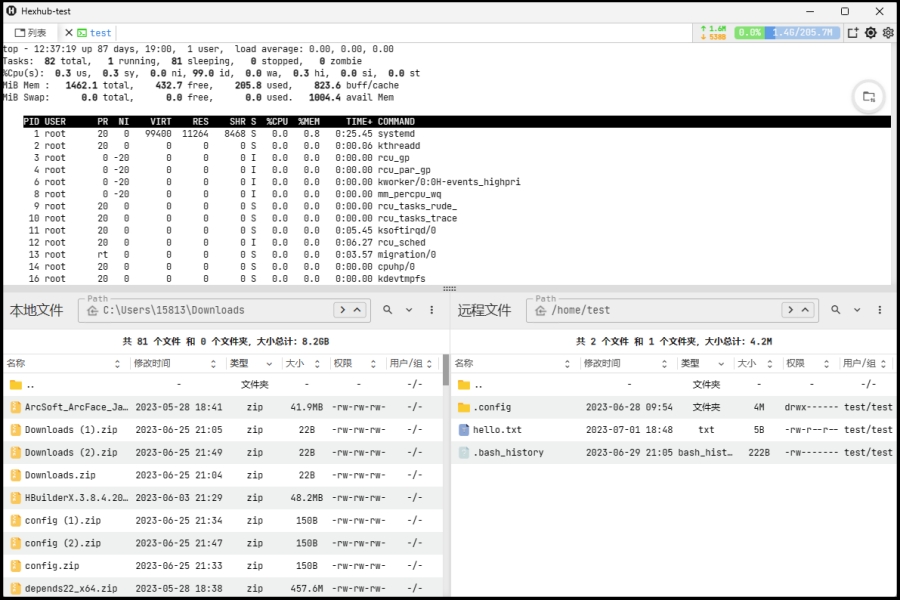Click home icon in remote path field
The width and height of the screenshot is (900, 600).
pyautogui.click(x=540, y=311)
